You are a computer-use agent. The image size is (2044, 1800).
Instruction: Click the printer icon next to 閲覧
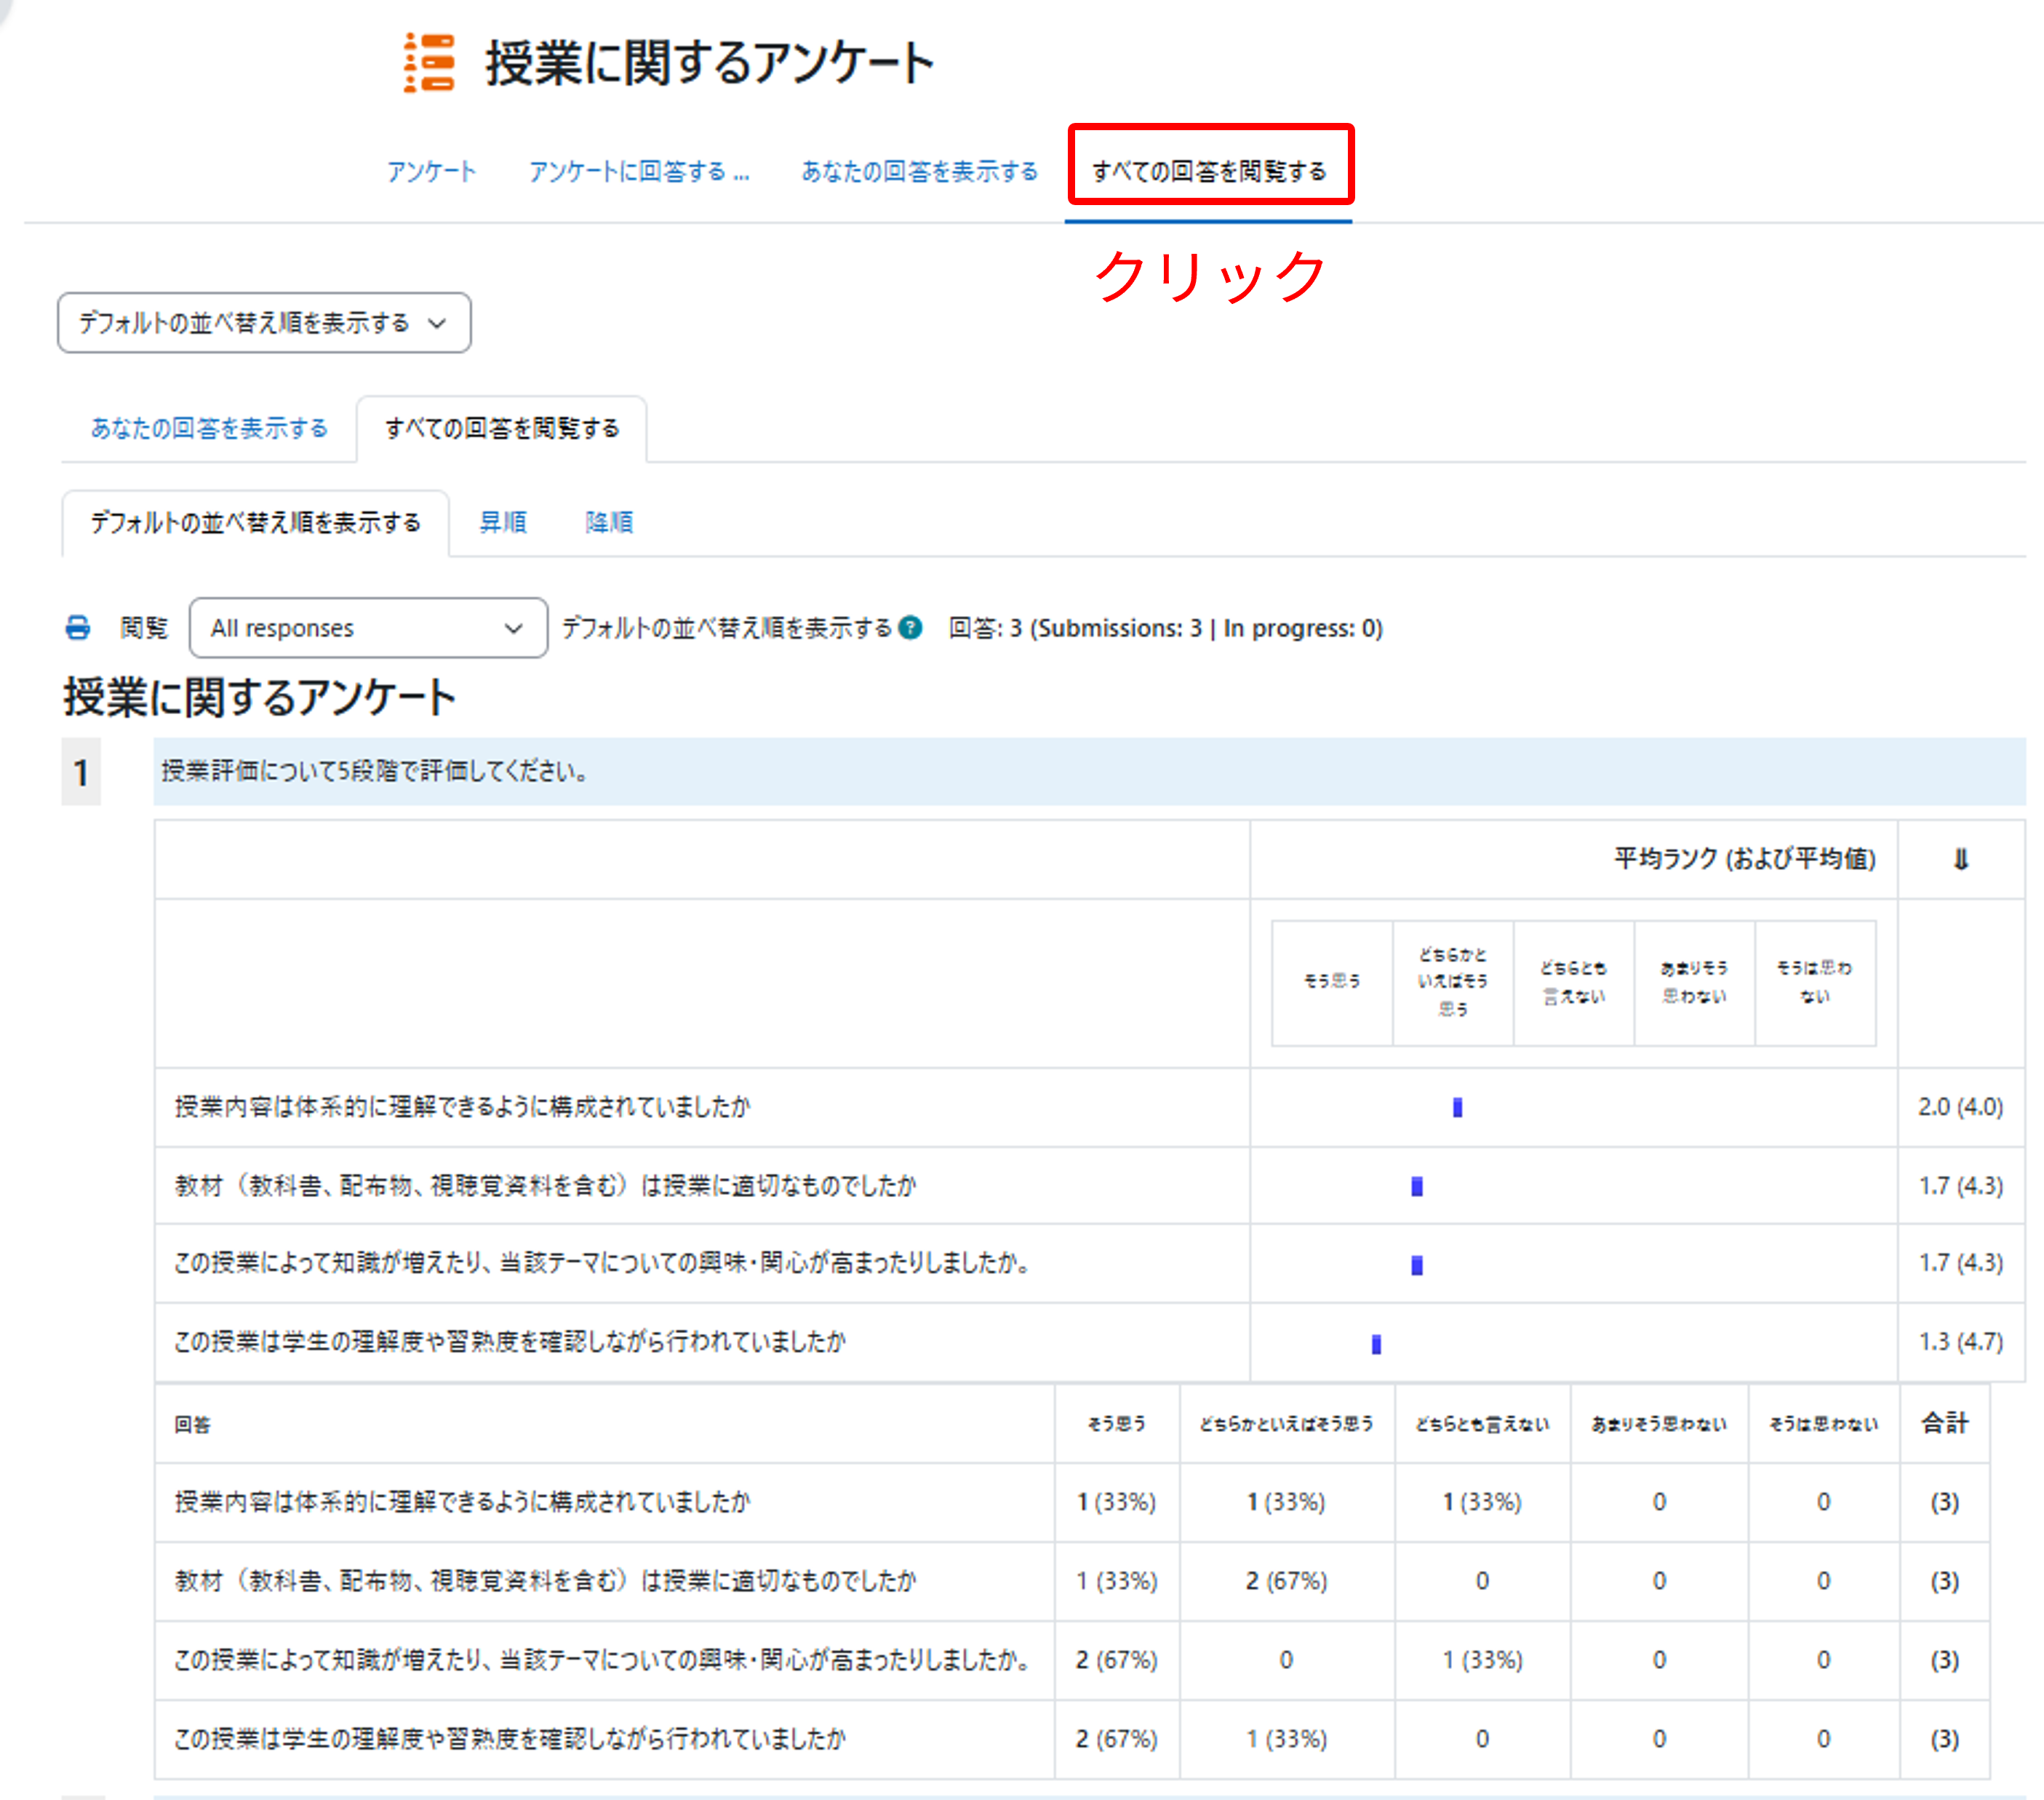pyautogui.click(x=77, y=628)
